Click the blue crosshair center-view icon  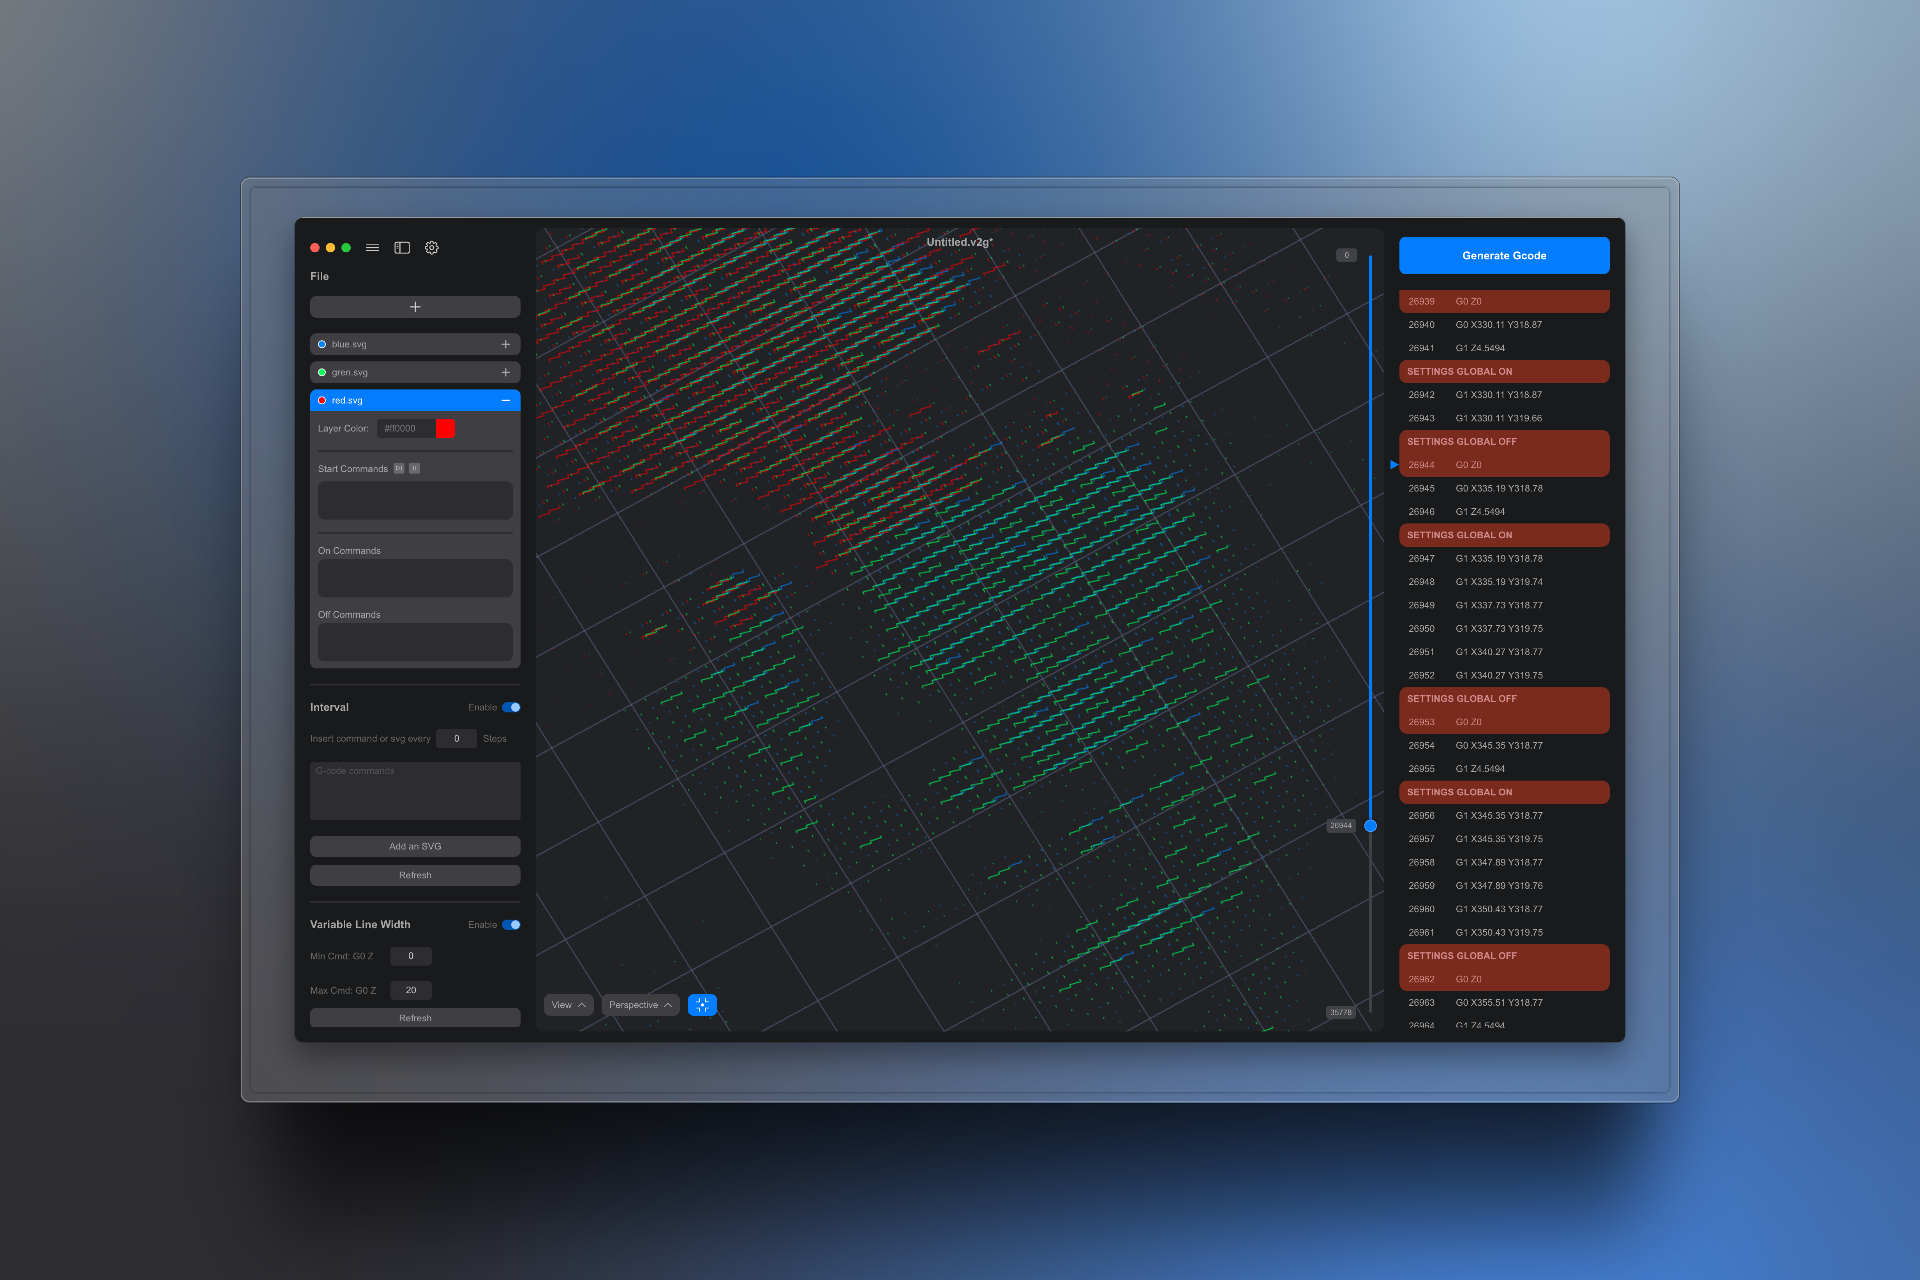point(702,1005)
